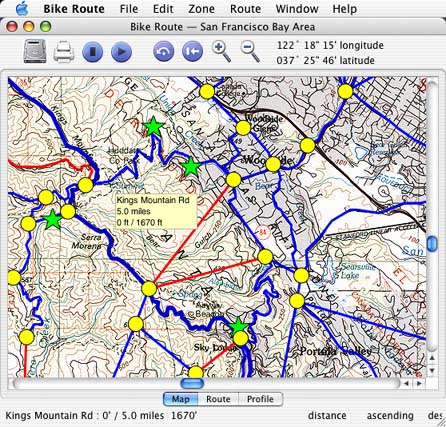Open the Route menu
Viewport: 446px width, 427px height.
click(x=245, y=9)
